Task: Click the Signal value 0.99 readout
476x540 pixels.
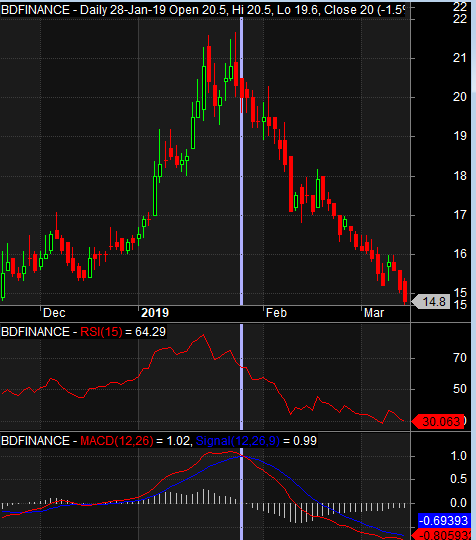Action: [x=305, y=441]
